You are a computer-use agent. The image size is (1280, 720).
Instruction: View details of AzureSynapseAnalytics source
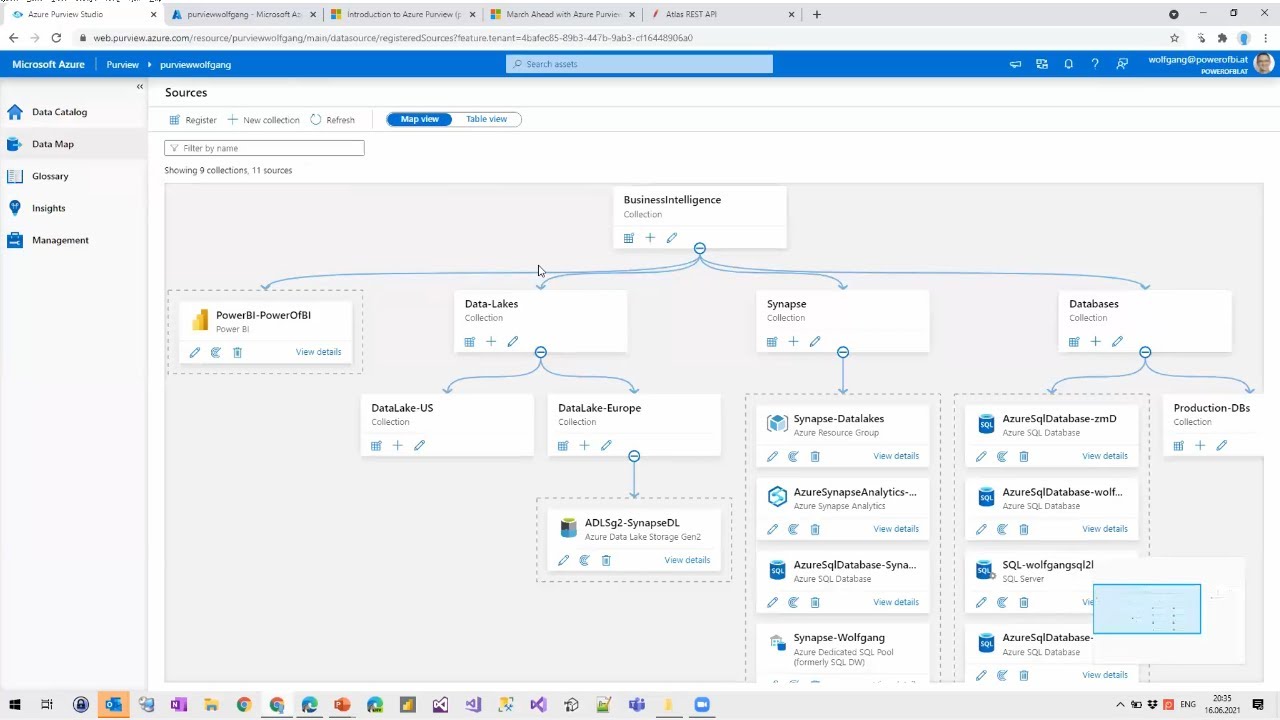896,529
